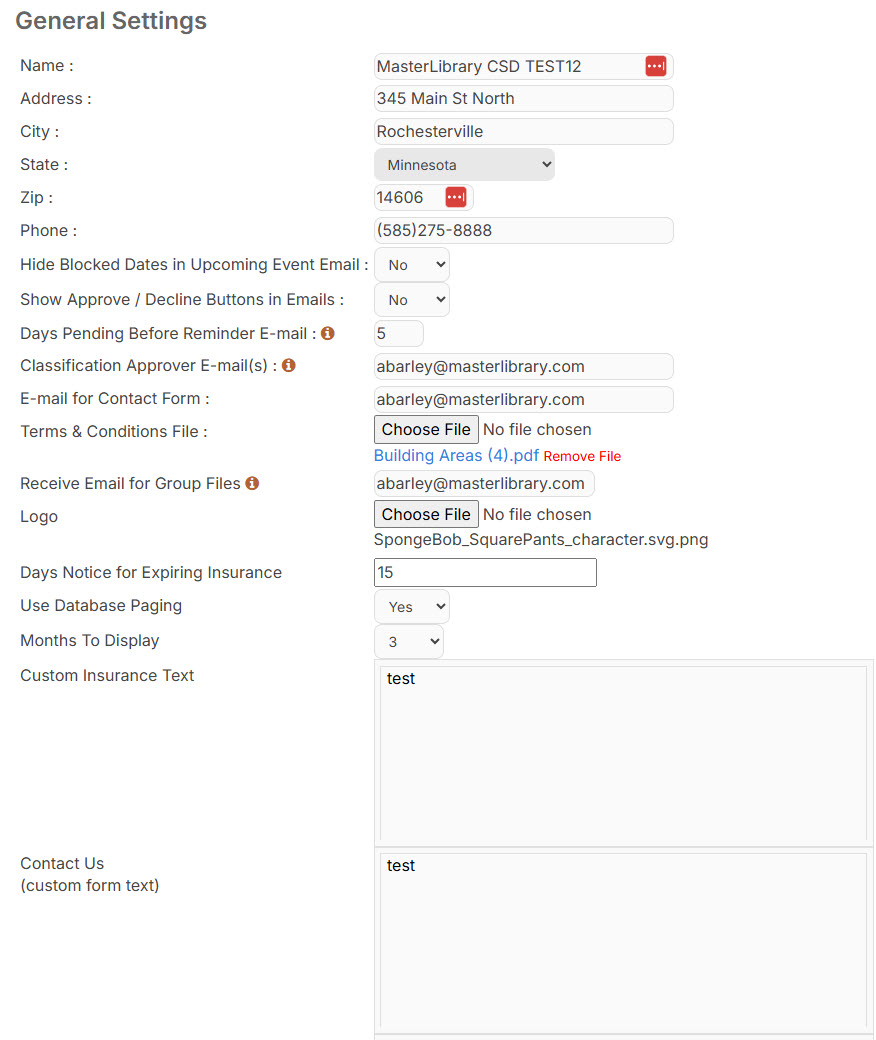
Task: Click the password manager icon in Name field
Action: [655, 66]
